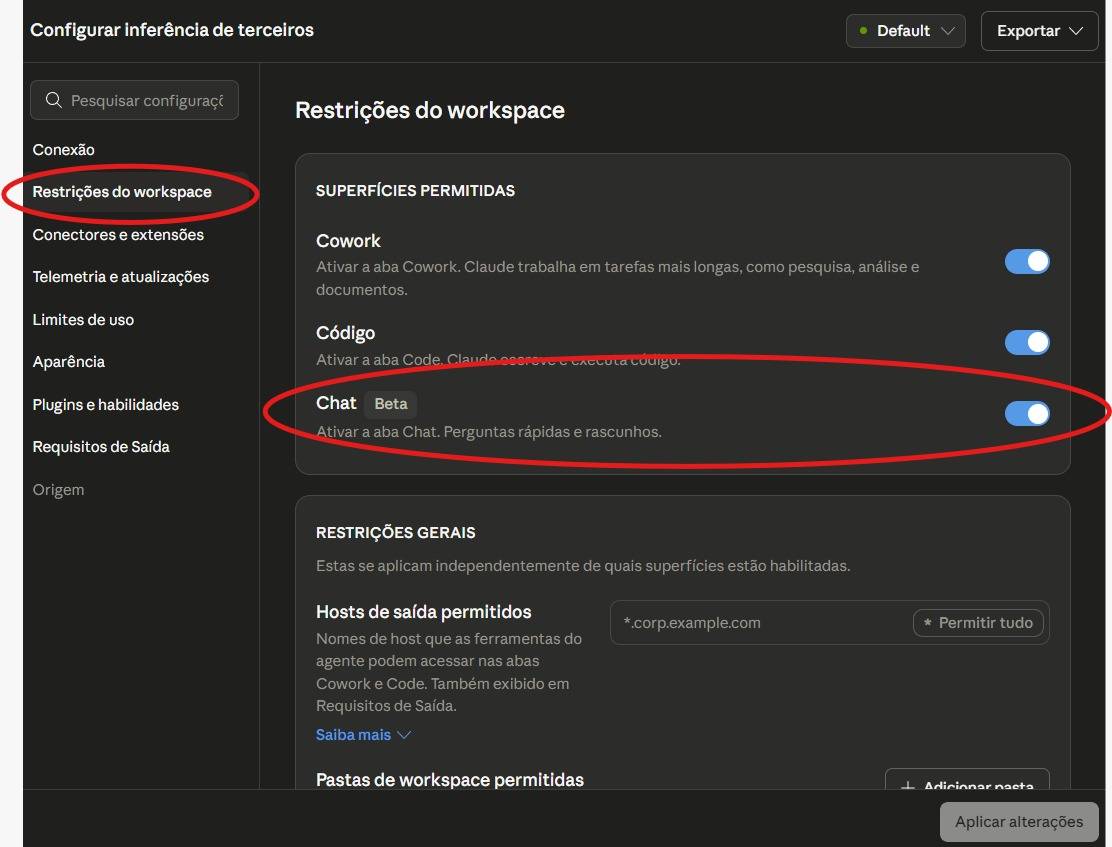Toggle the Código surface switch

point(1027,343)
